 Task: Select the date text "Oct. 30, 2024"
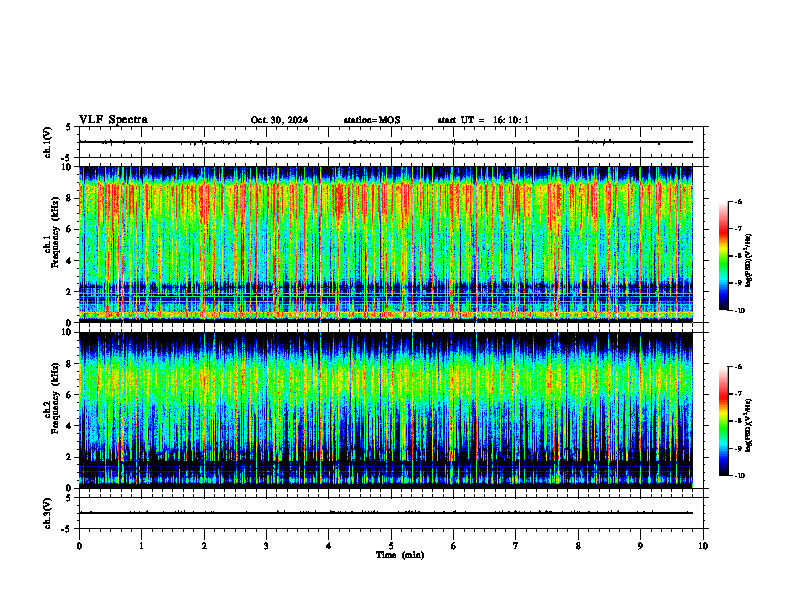[279, 120]
